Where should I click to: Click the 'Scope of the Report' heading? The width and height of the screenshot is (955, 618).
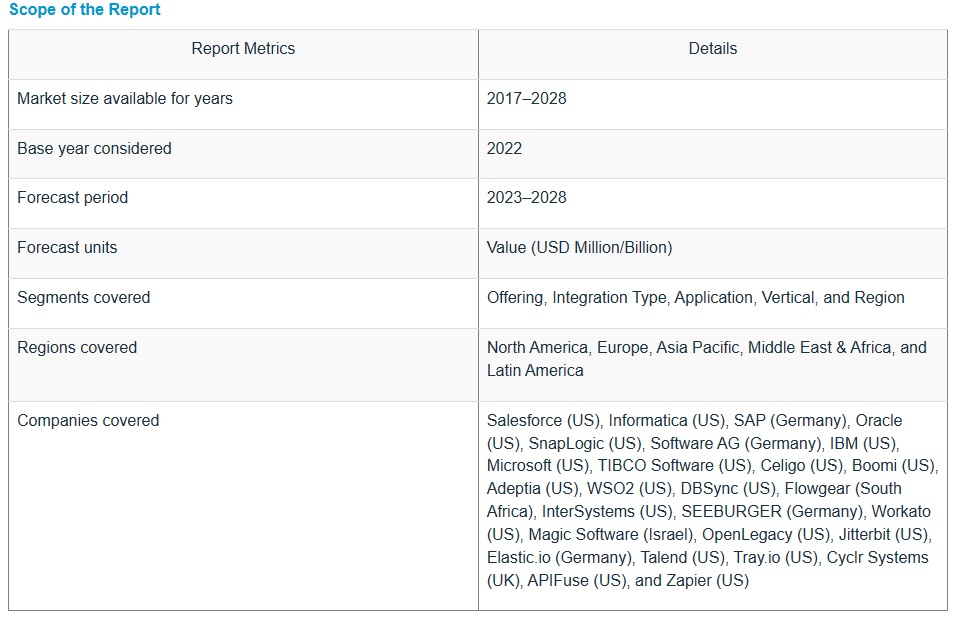(84, 10)
